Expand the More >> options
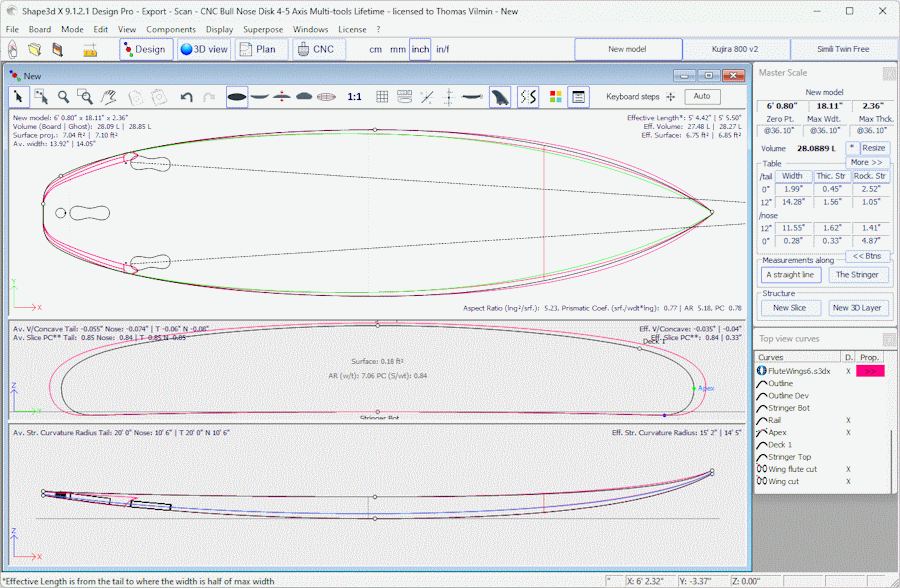Viewport: 900px width, 588px height. [866, 162]
